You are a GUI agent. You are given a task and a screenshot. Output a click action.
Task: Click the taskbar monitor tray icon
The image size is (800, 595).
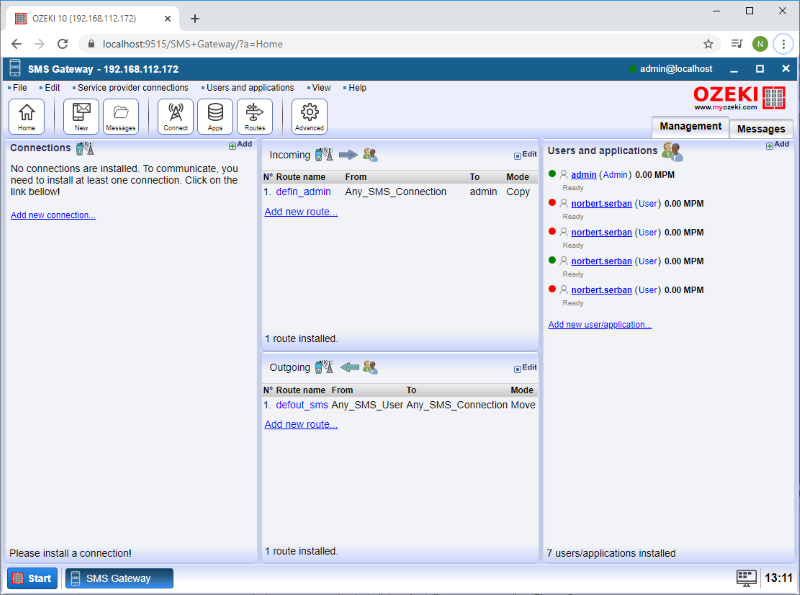[746, 578]
